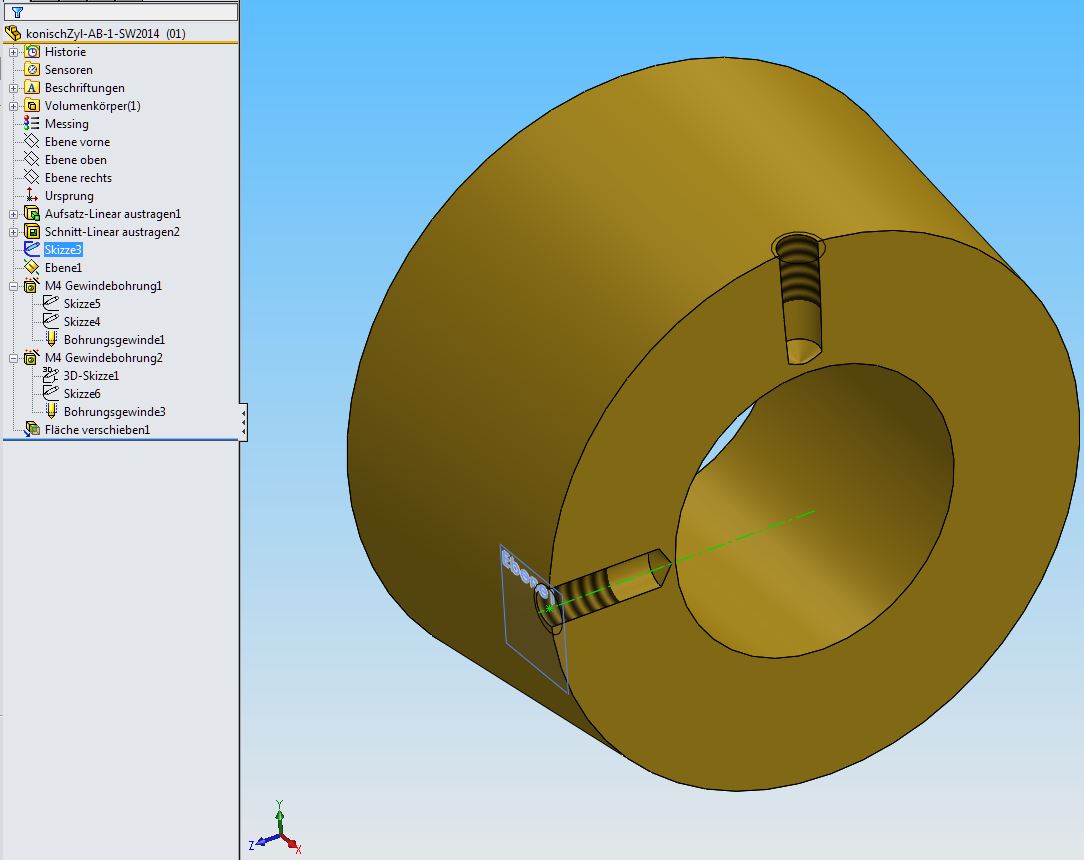The image size is (1084, 860).
Task: Click the konischZyl-AB-1-SW2014 part icon
Action: pyautogui.click(x=13, y=33)
